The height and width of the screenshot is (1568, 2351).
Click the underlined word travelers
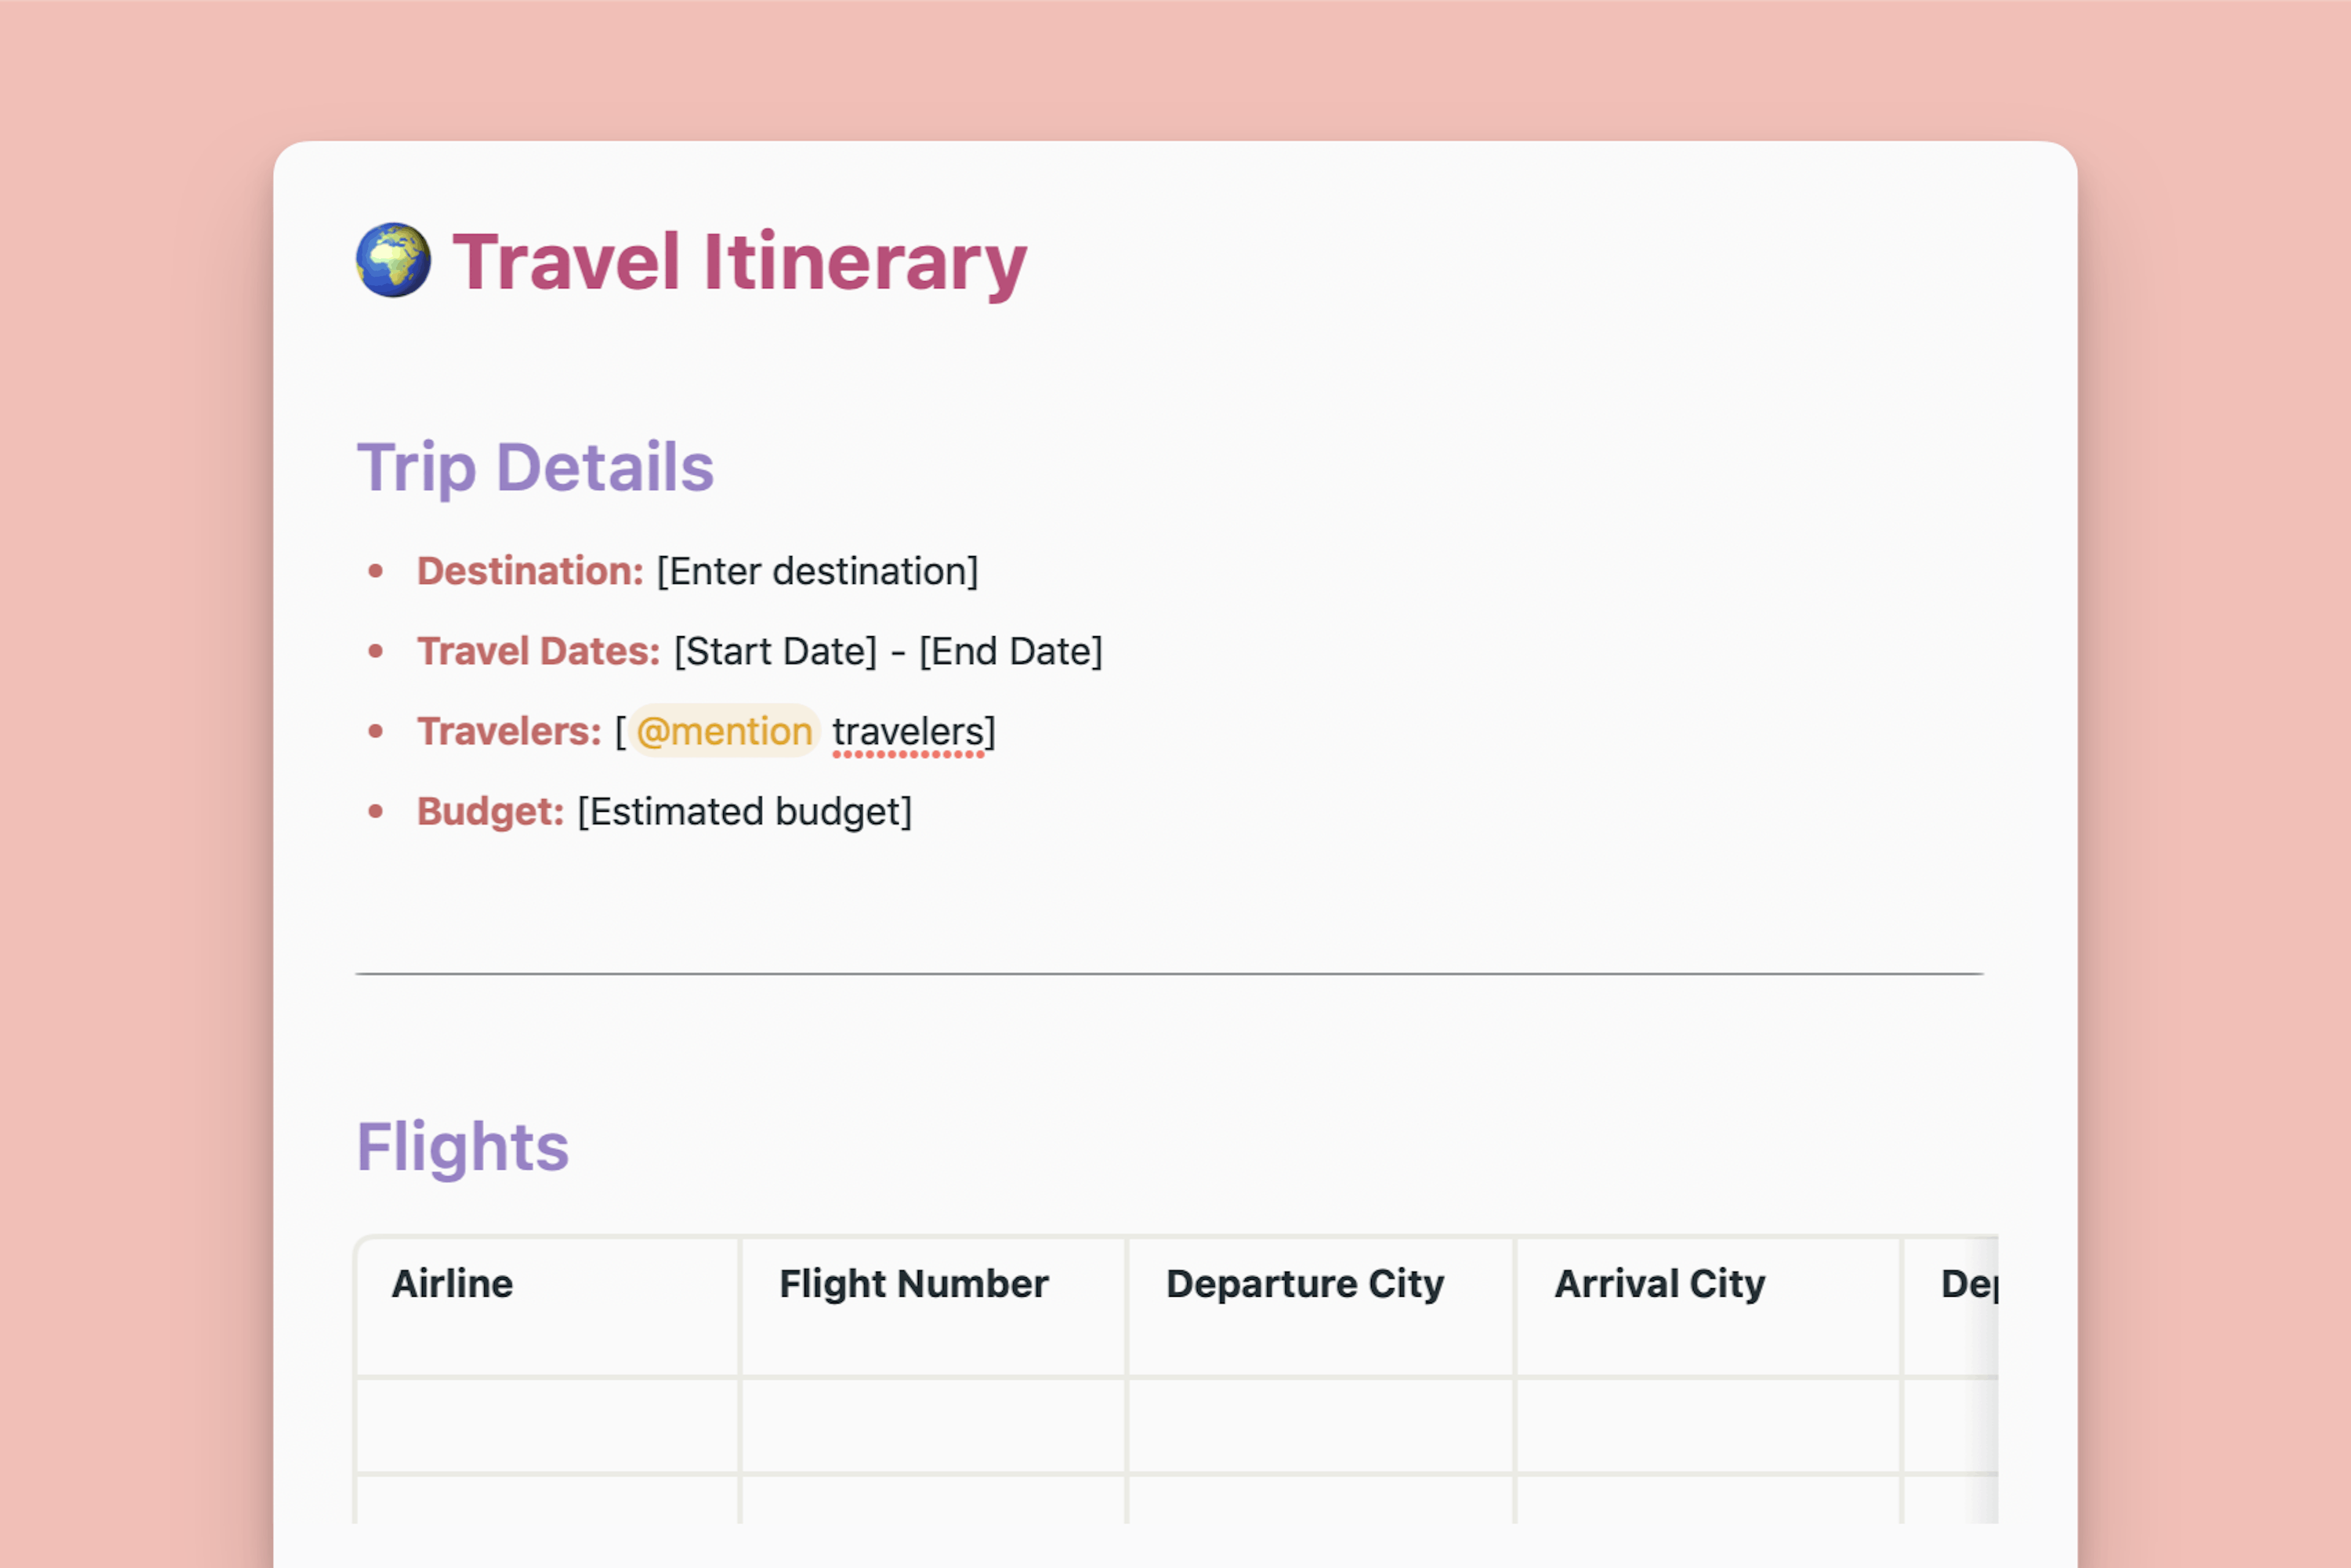click(x=908, y=732)
